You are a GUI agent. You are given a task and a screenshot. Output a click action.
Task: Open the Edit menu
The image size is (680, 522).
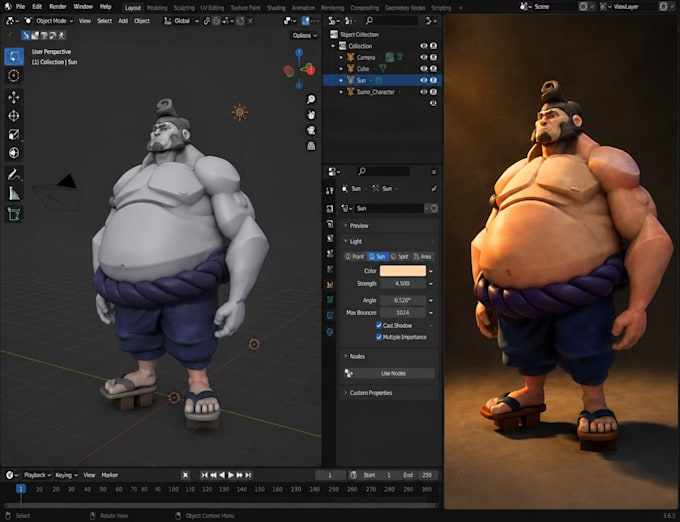pos(37,7)
